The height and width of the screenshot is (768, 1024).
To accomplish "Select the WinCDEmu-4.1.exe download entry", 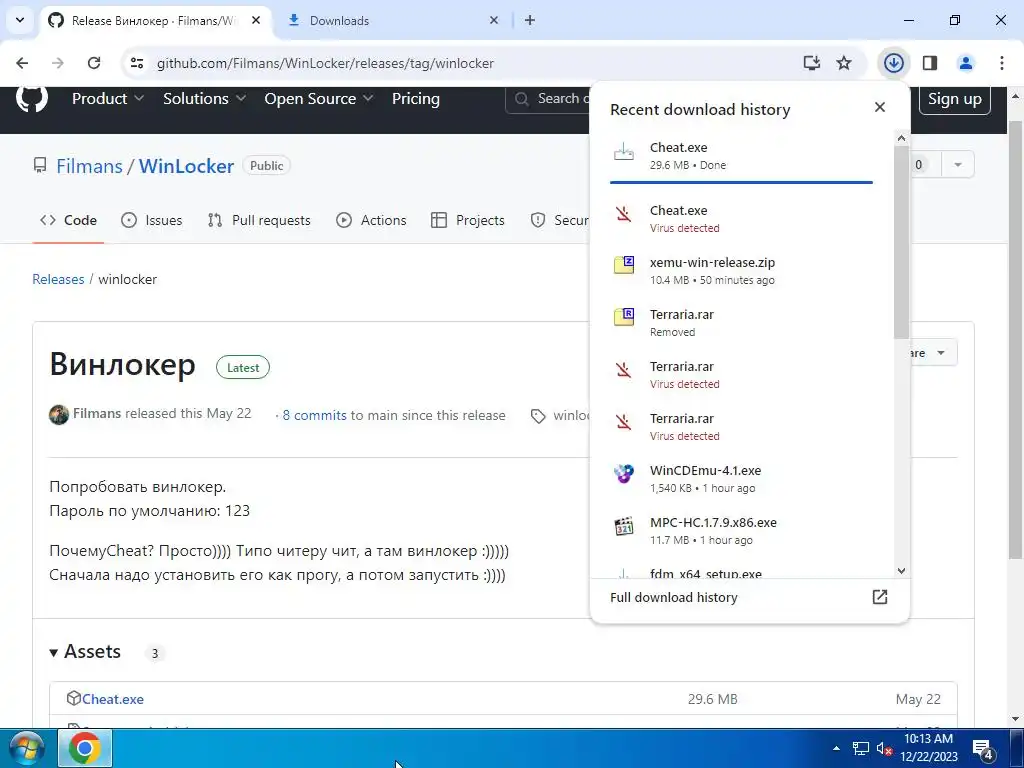I will pyautogui.click(x=741, y=479).
